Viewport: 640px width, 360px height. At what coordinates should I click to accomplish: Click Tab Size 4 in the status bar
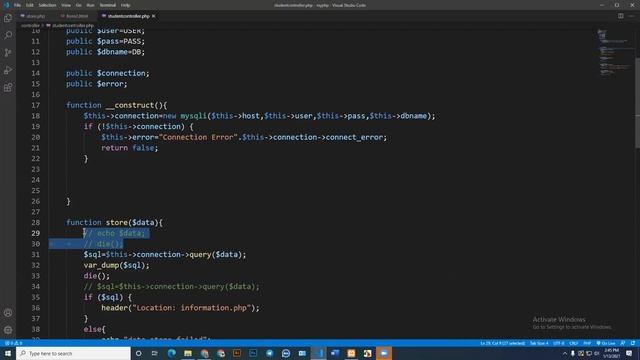pos(539,343)
